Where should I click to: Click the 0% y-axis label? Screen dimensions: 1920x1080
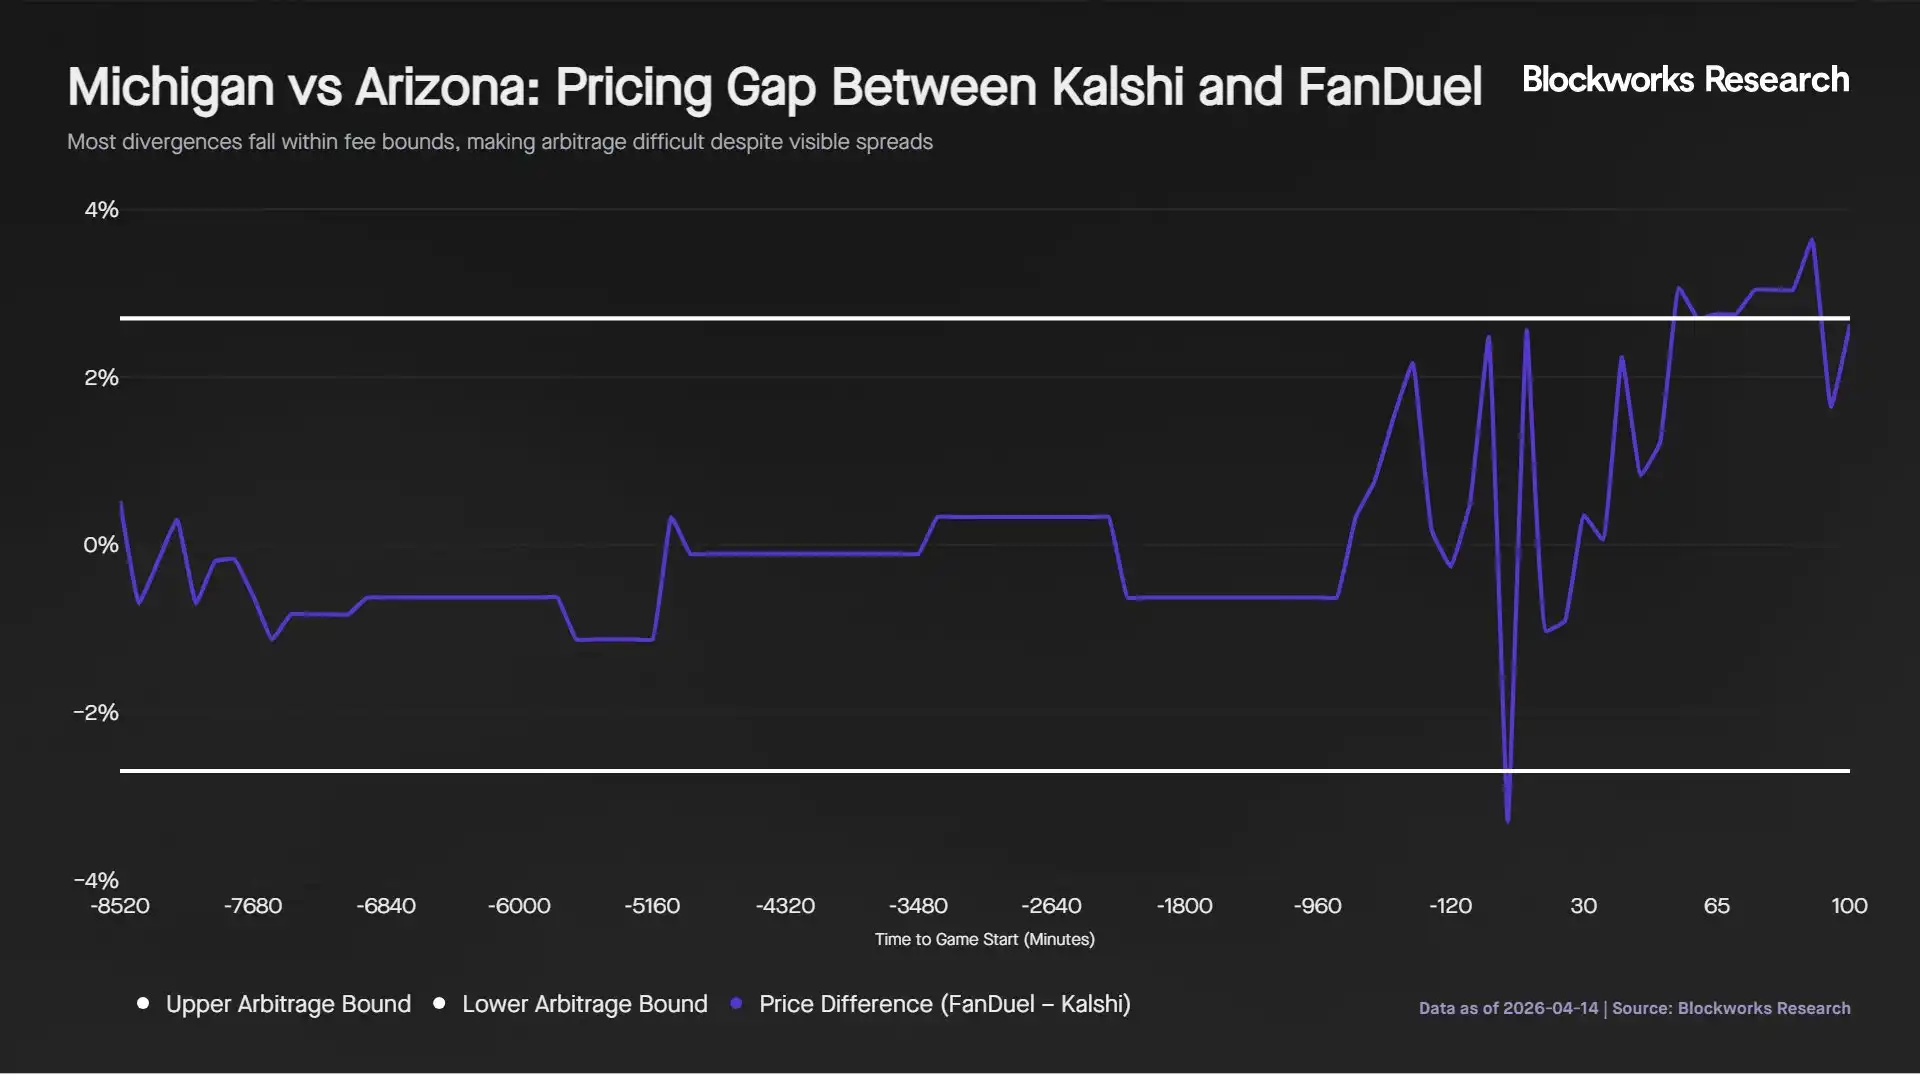click(x=101, y=545)
